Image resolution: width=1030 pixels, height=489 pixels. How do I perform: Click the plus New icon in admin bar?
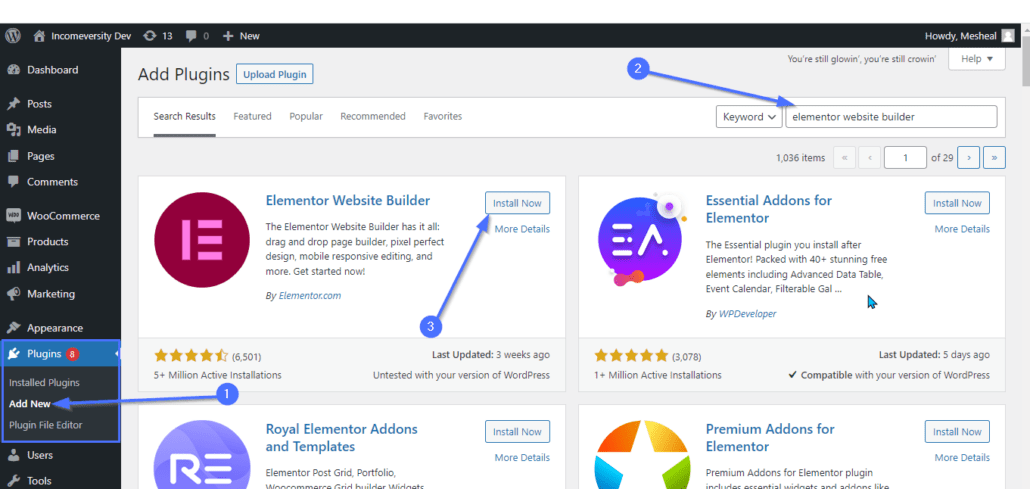[229, 35]
